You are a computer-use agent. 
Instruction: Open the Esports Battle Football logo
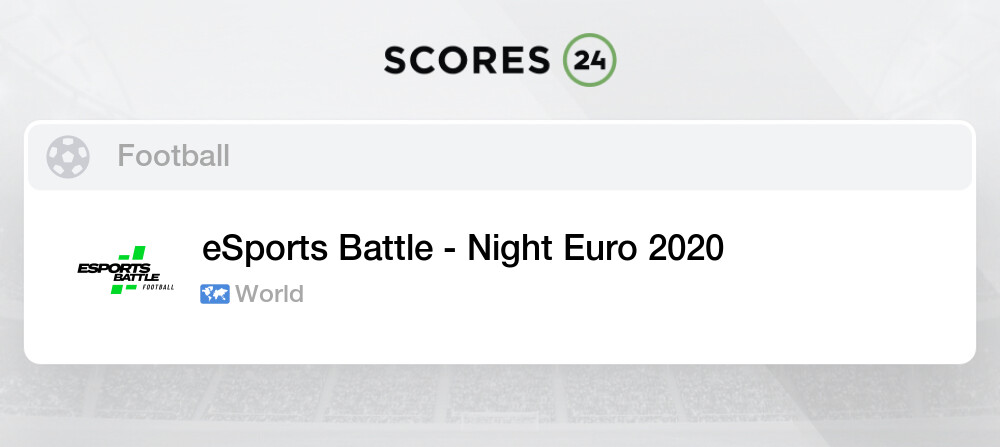tap(126, 270)
